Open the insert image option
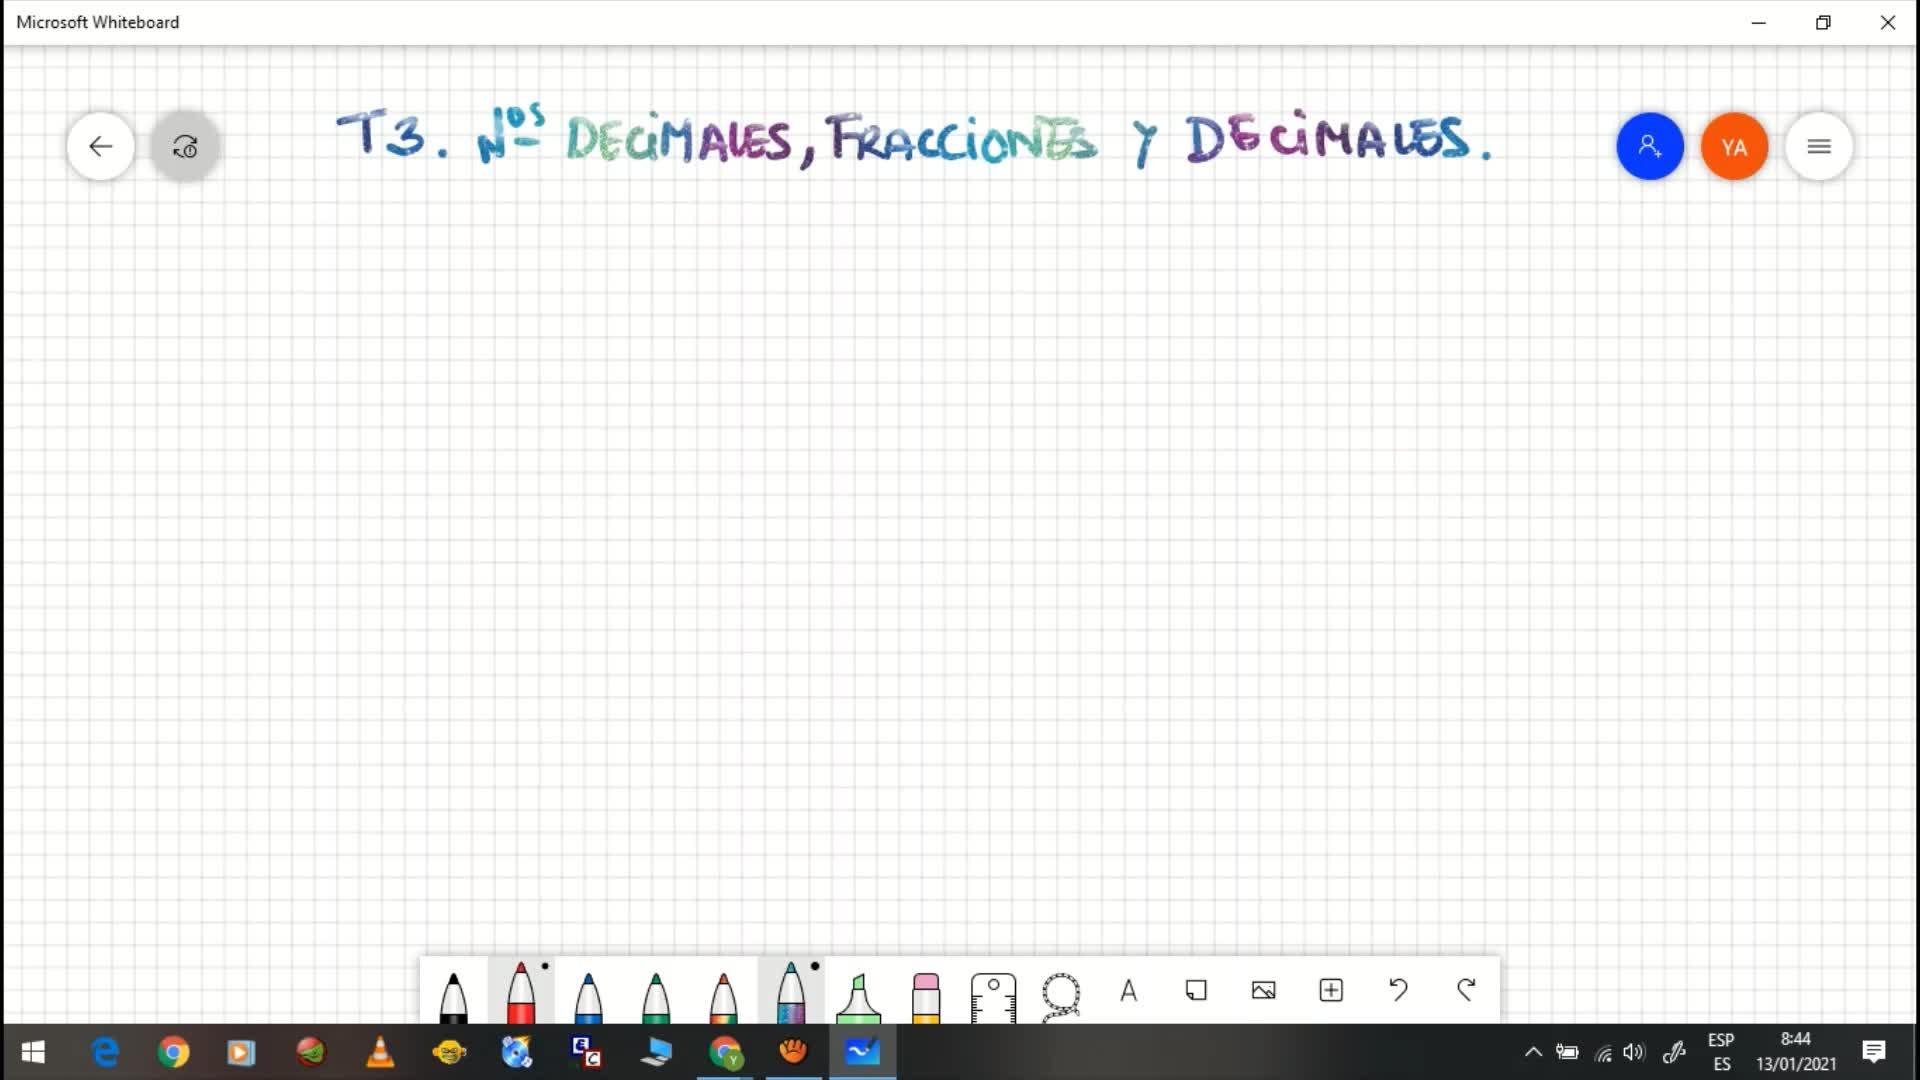Image resolution: width=1920 pixels, height=1080 pixels. tap(1263, 991)
